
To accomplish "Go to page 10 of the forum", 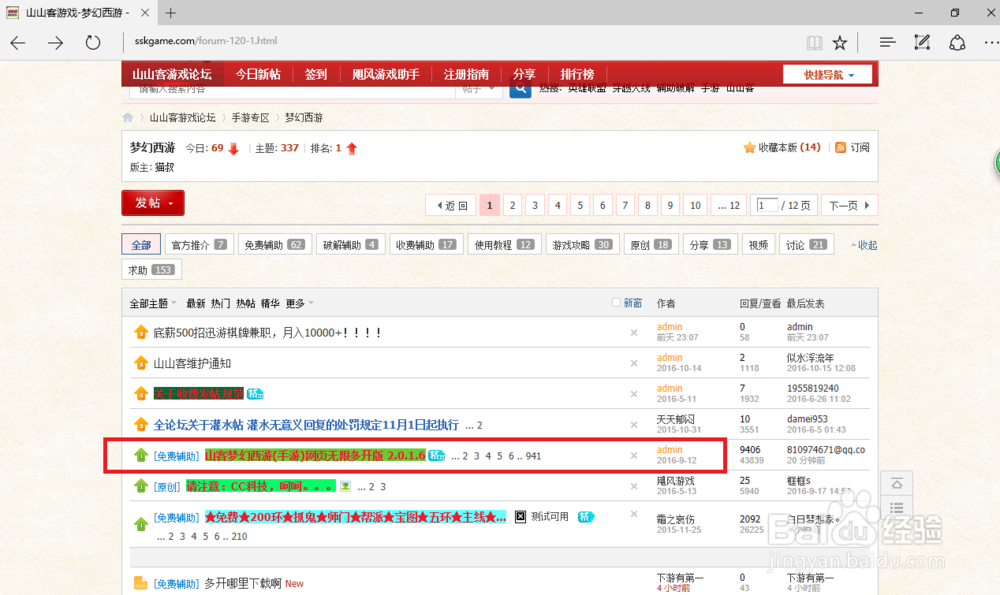I will click(695, 205).
